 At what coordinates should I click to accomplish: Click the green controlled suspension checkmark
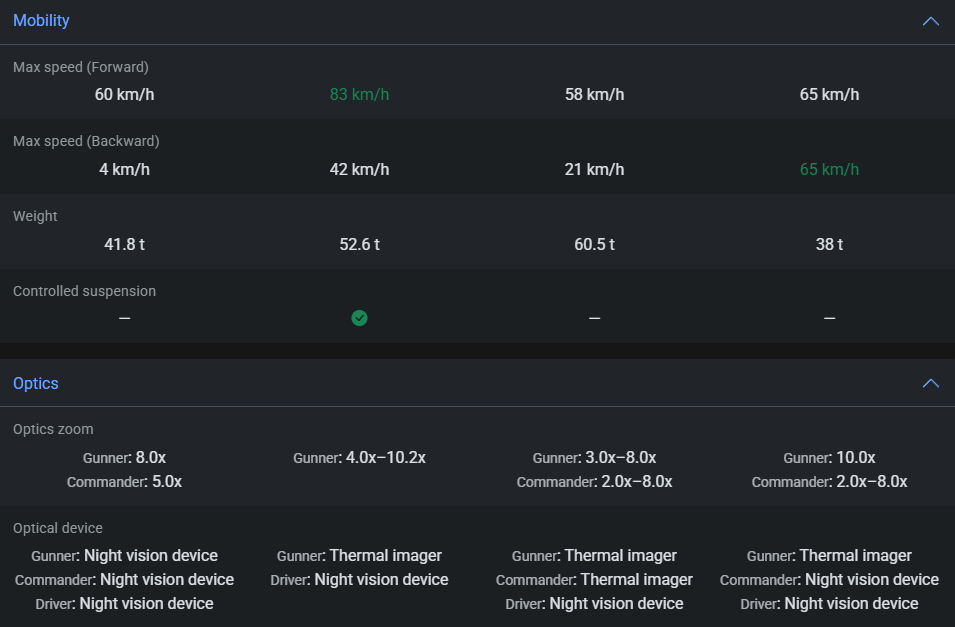pyautogui.click(x=359, y=318)
